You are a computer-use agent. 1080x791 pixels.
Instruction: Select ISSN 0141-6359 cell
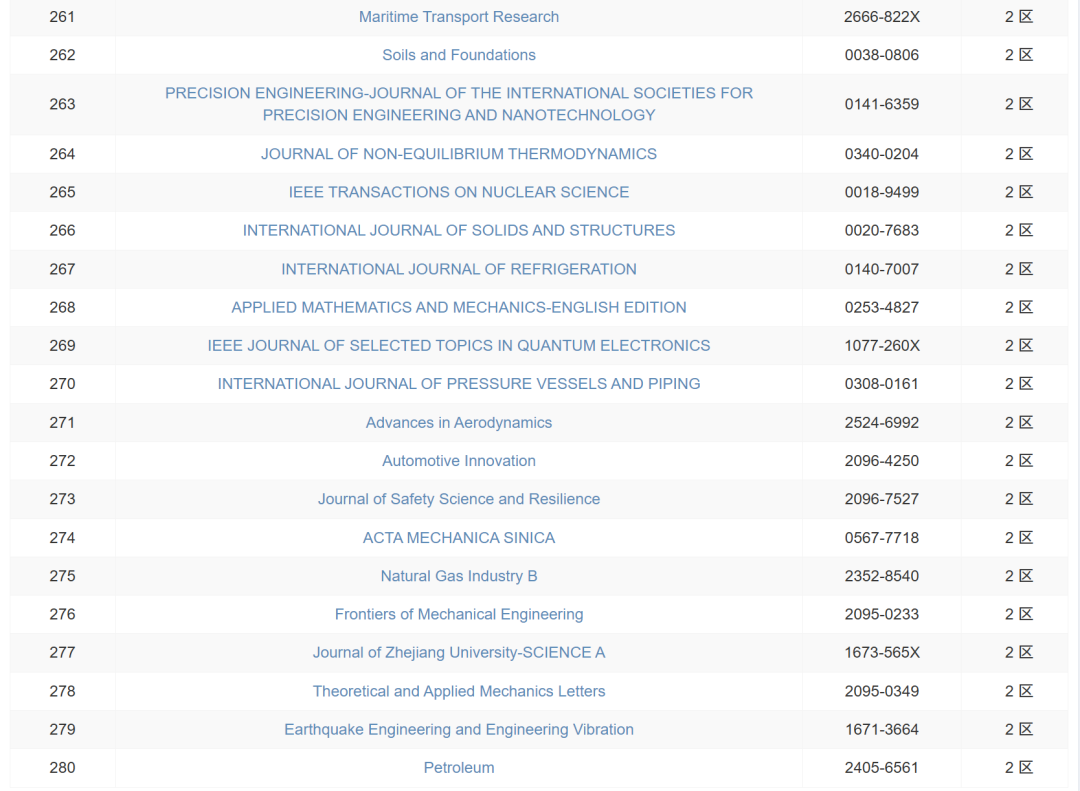[882, 104]
